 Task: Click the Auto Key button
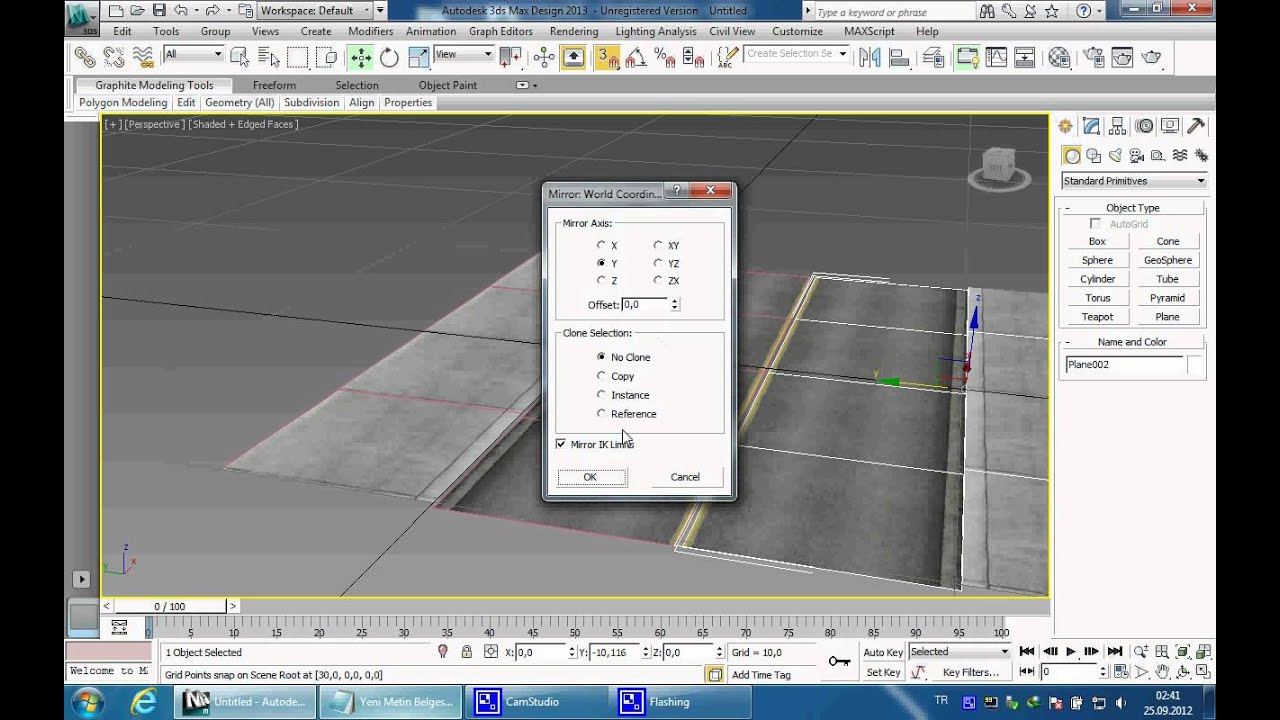(x=883, y=652)
